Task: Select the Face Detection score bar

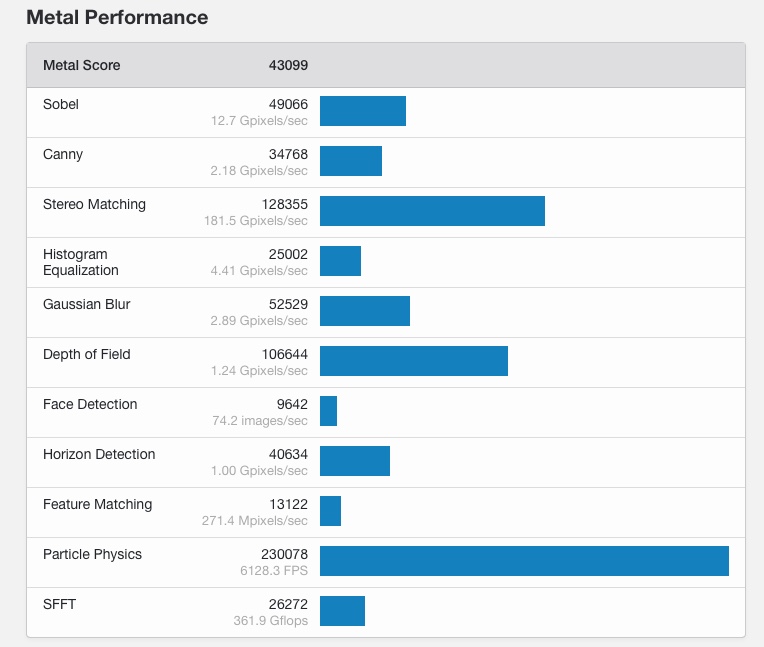Action: click(x=329, y=411)
